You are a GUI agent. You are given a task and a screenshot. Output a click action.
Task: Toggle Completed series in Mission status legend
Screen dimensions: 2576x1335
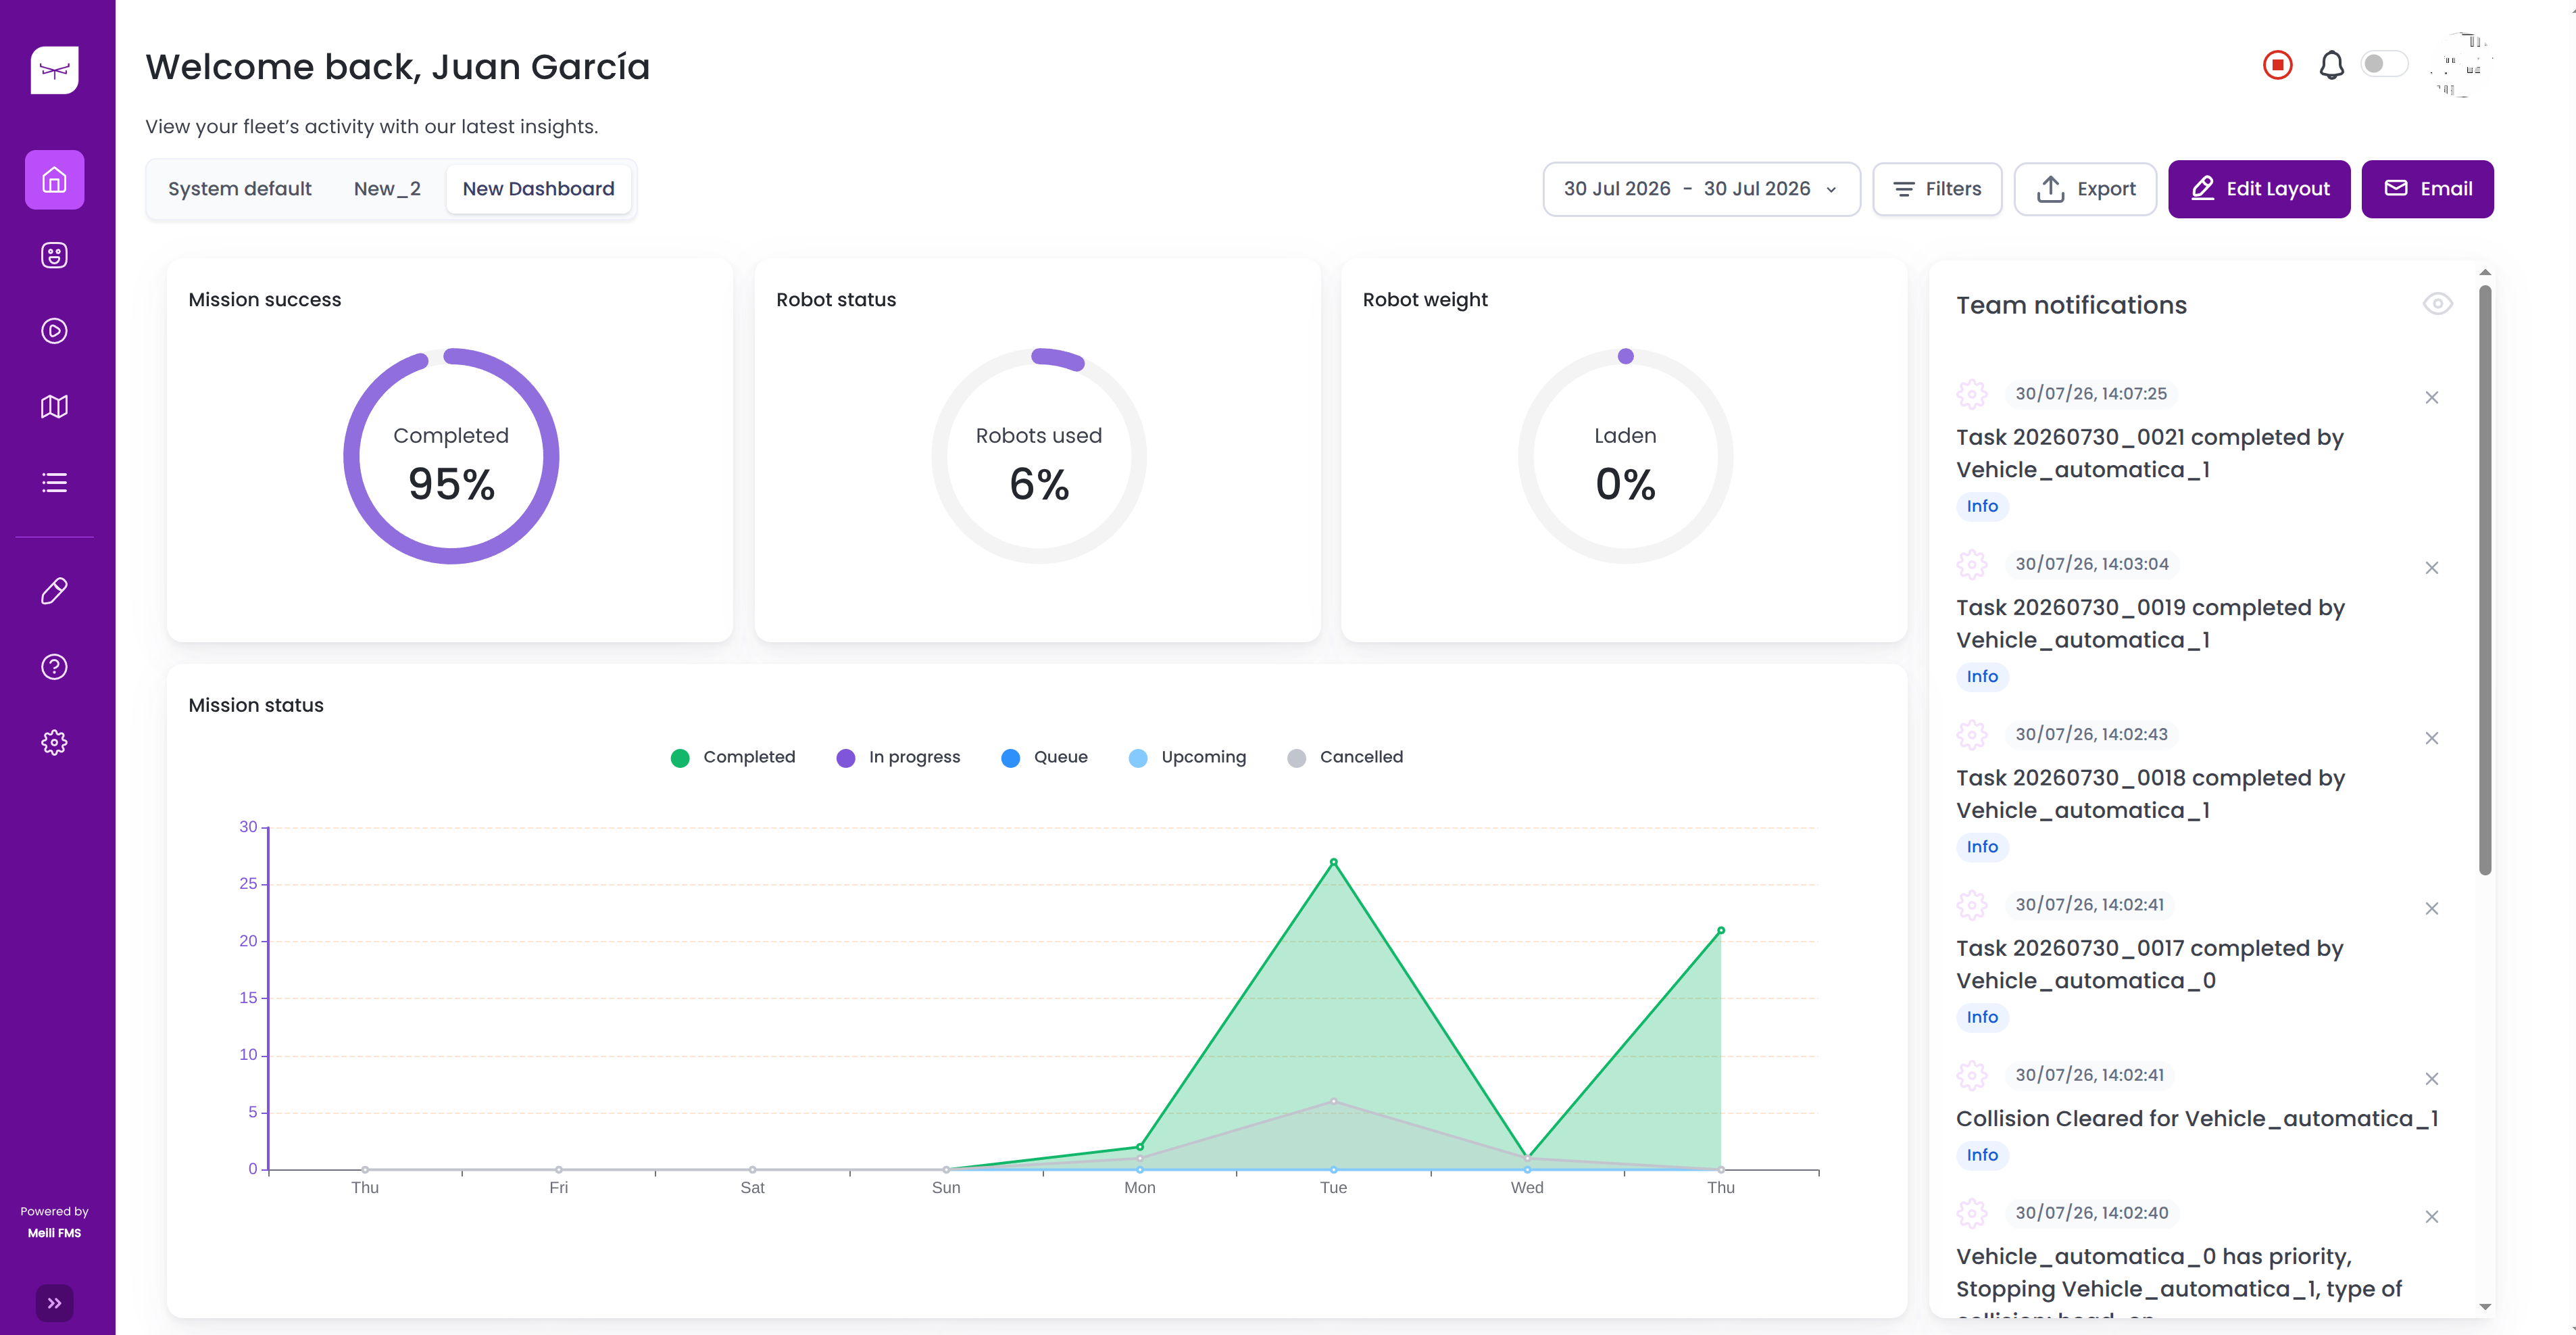[733, 757]
